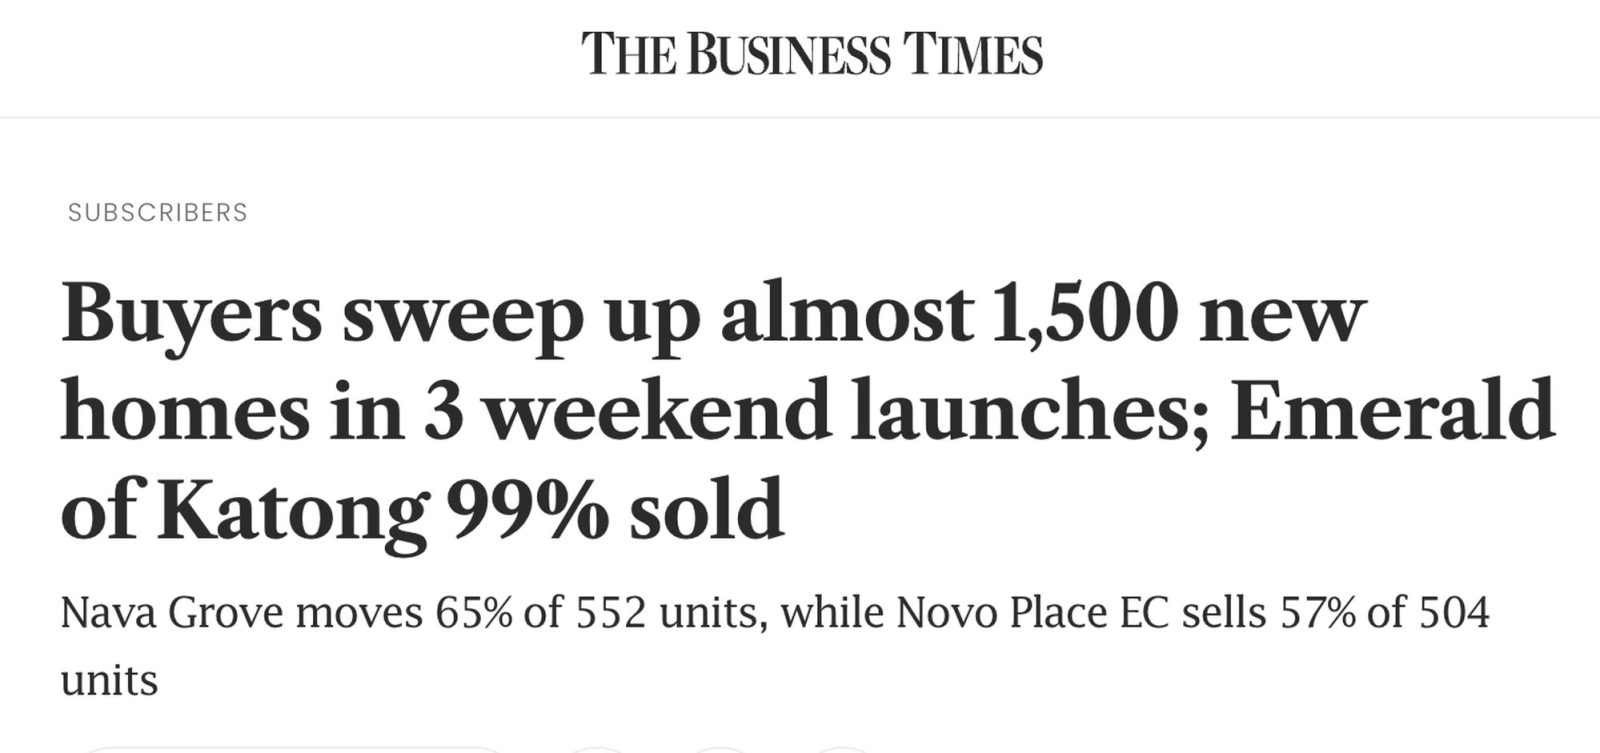This screenshot has width=1600, height=753.
Task: Click the third round icon at bottom edge
Action: pos(842,750)
